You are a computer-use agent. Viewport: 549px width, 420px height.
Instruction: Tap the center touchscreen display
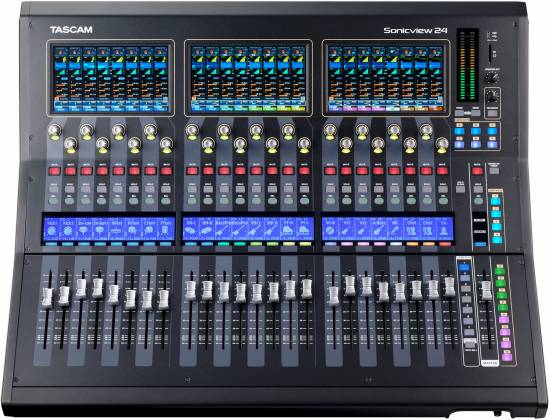(x=248, y=78)
